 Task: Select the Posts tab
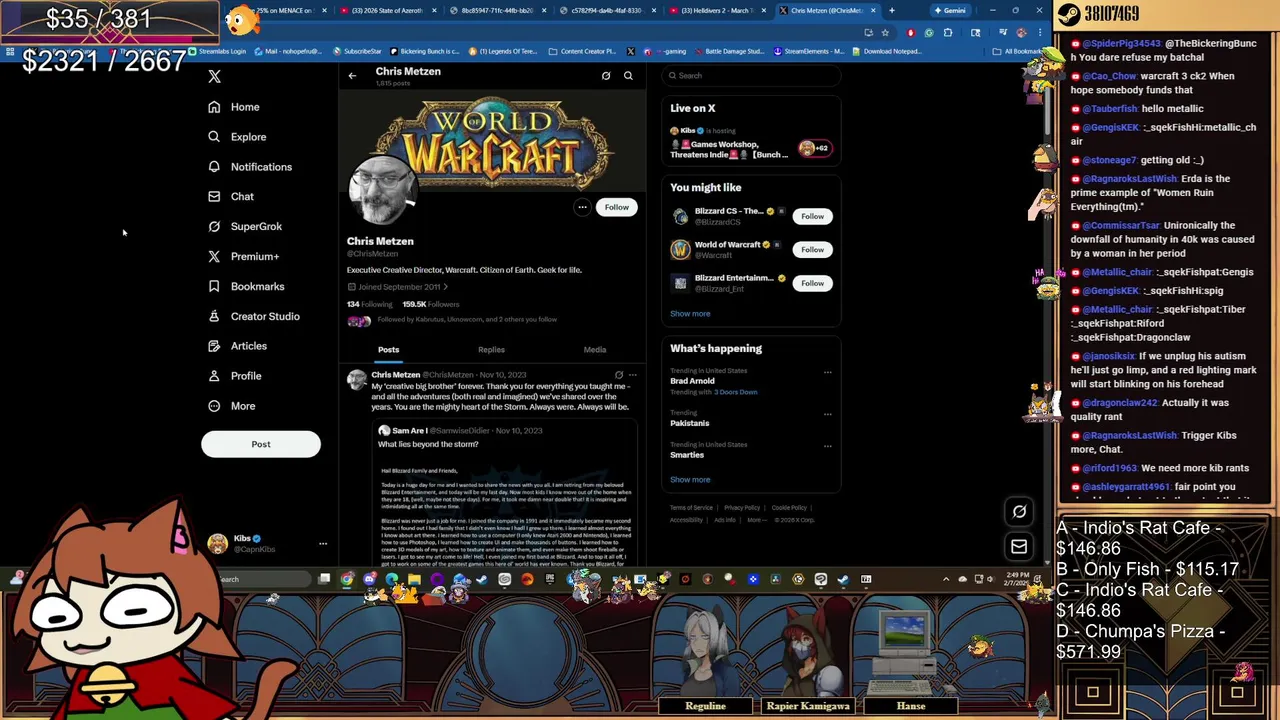(389, 350)
